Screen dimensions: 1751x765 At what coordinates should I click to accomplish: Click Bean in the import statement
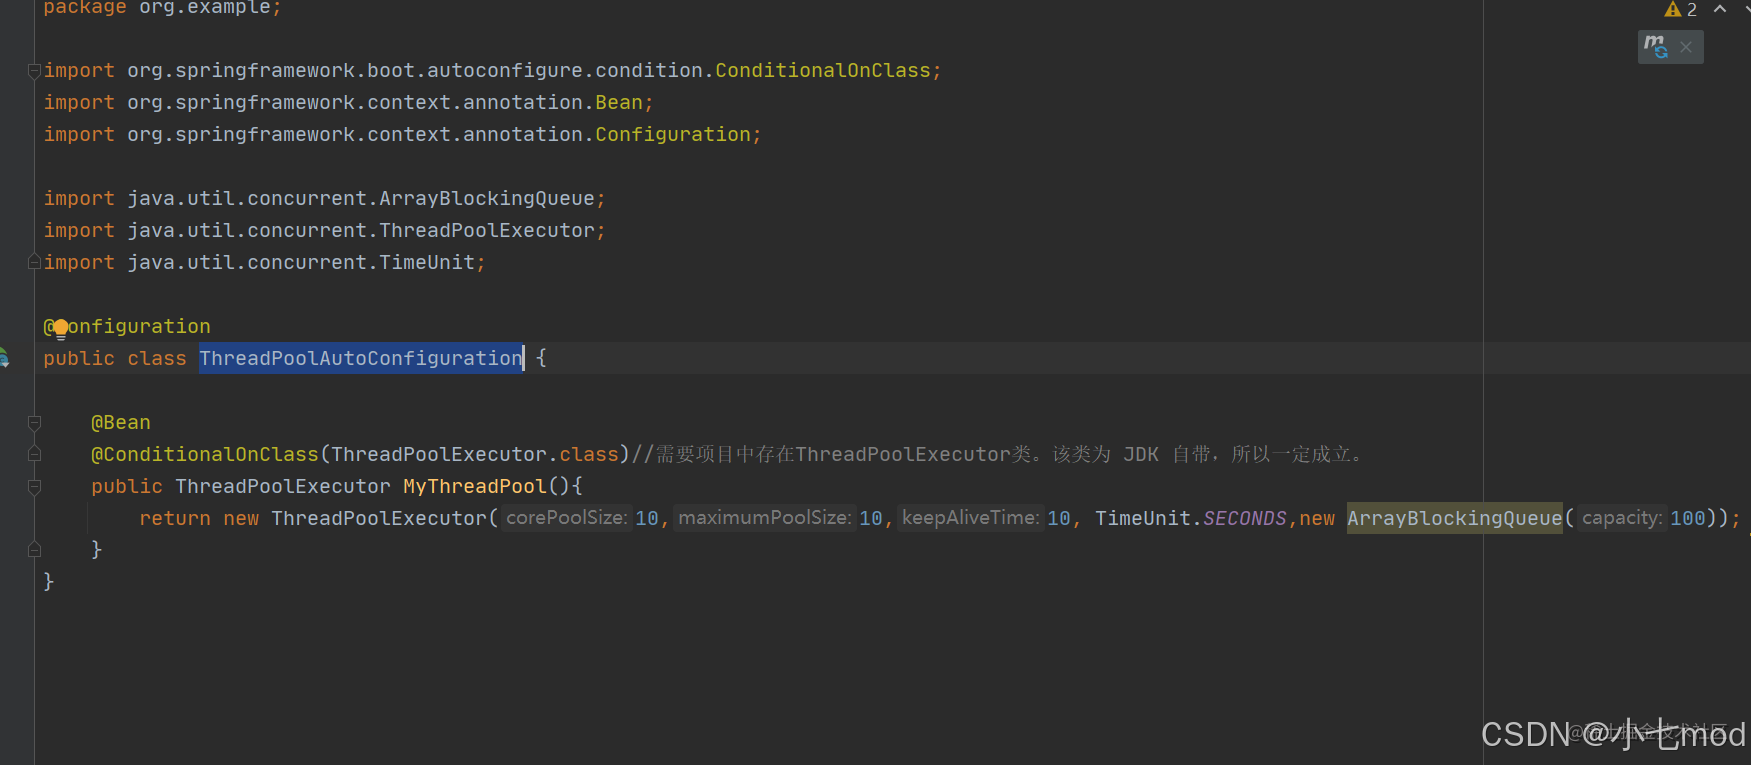(x=619, y=103)
